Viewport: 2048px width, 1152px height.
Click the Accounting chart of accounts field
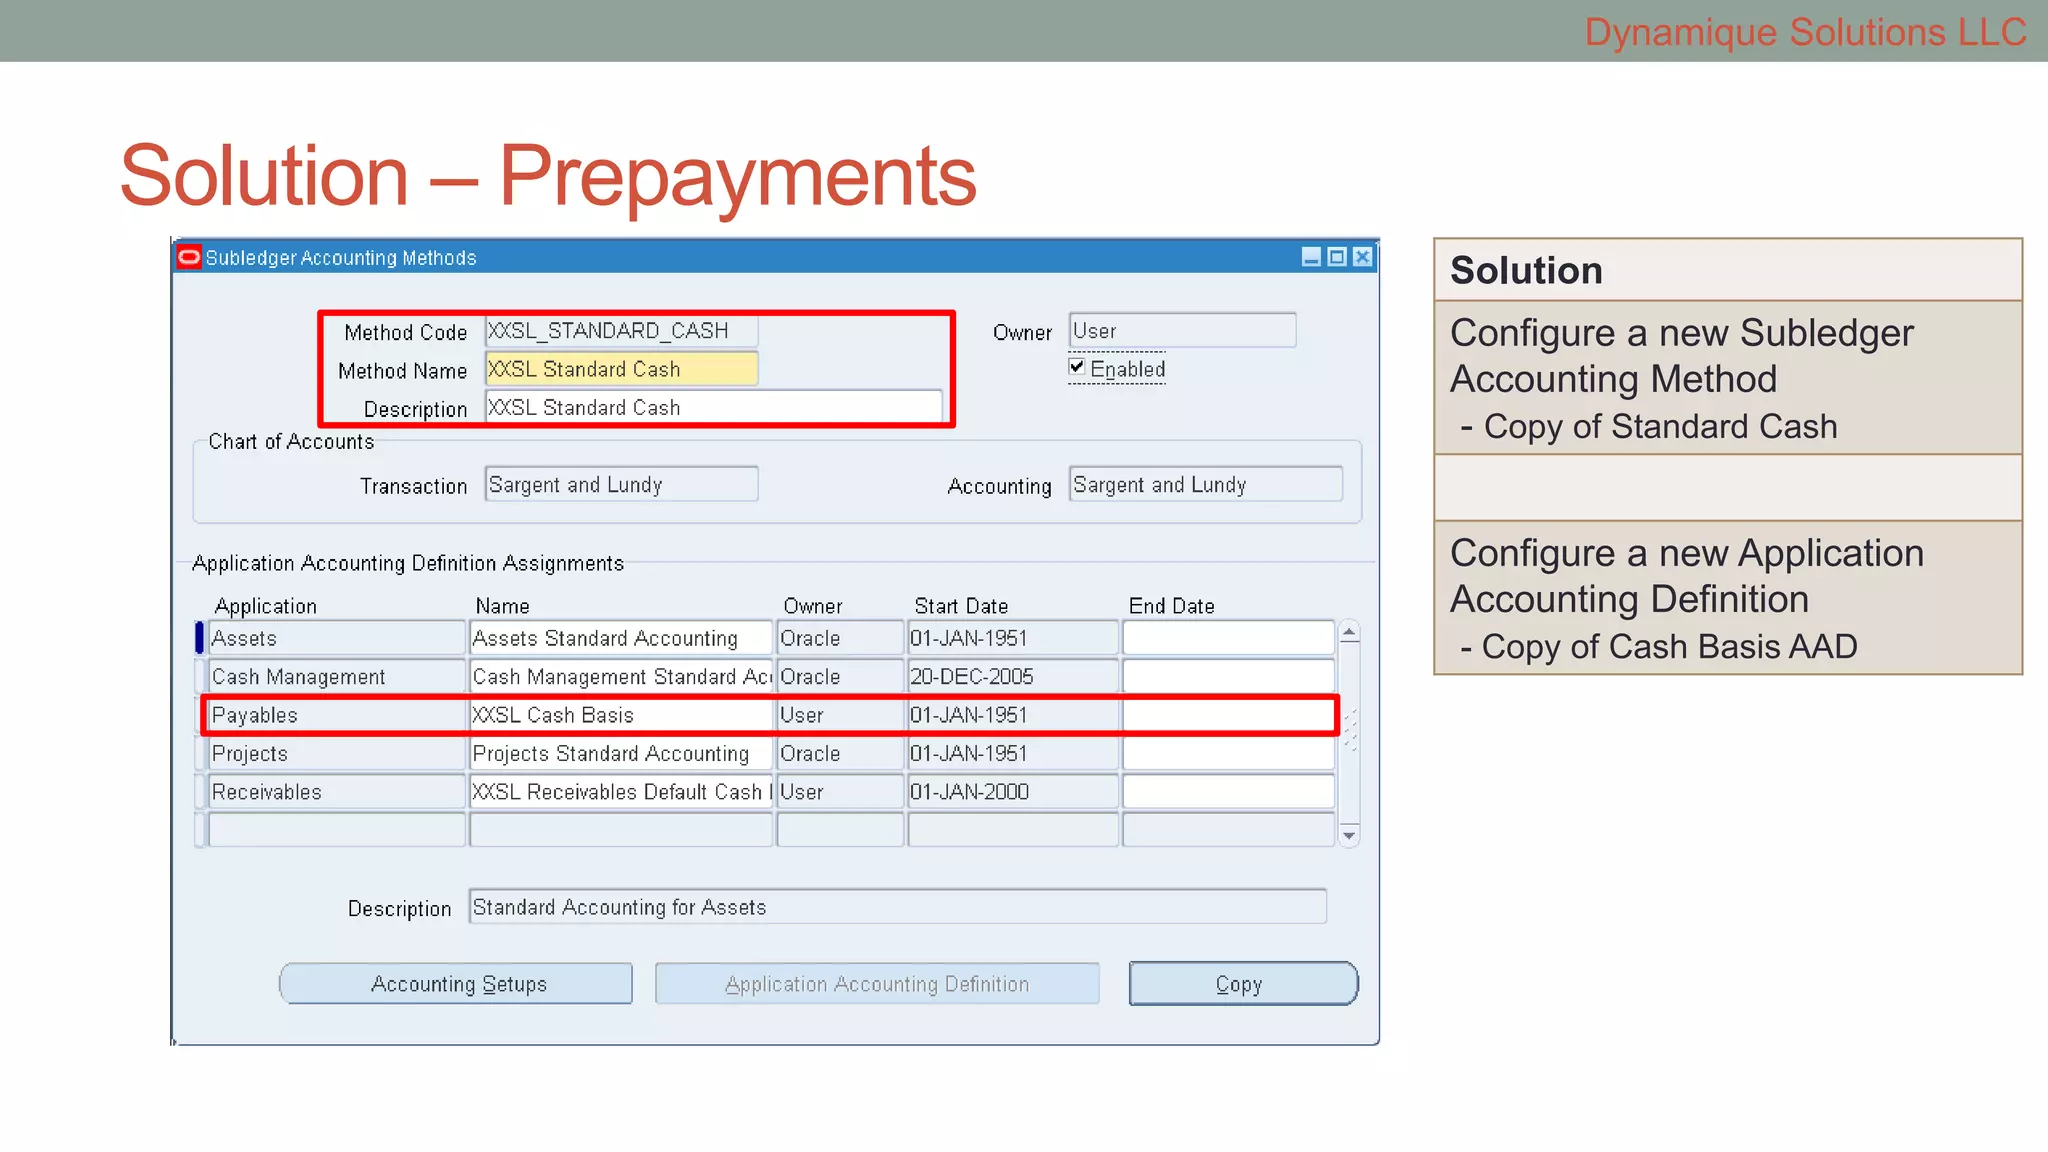pyautogui.click(x=1205, y=485)
